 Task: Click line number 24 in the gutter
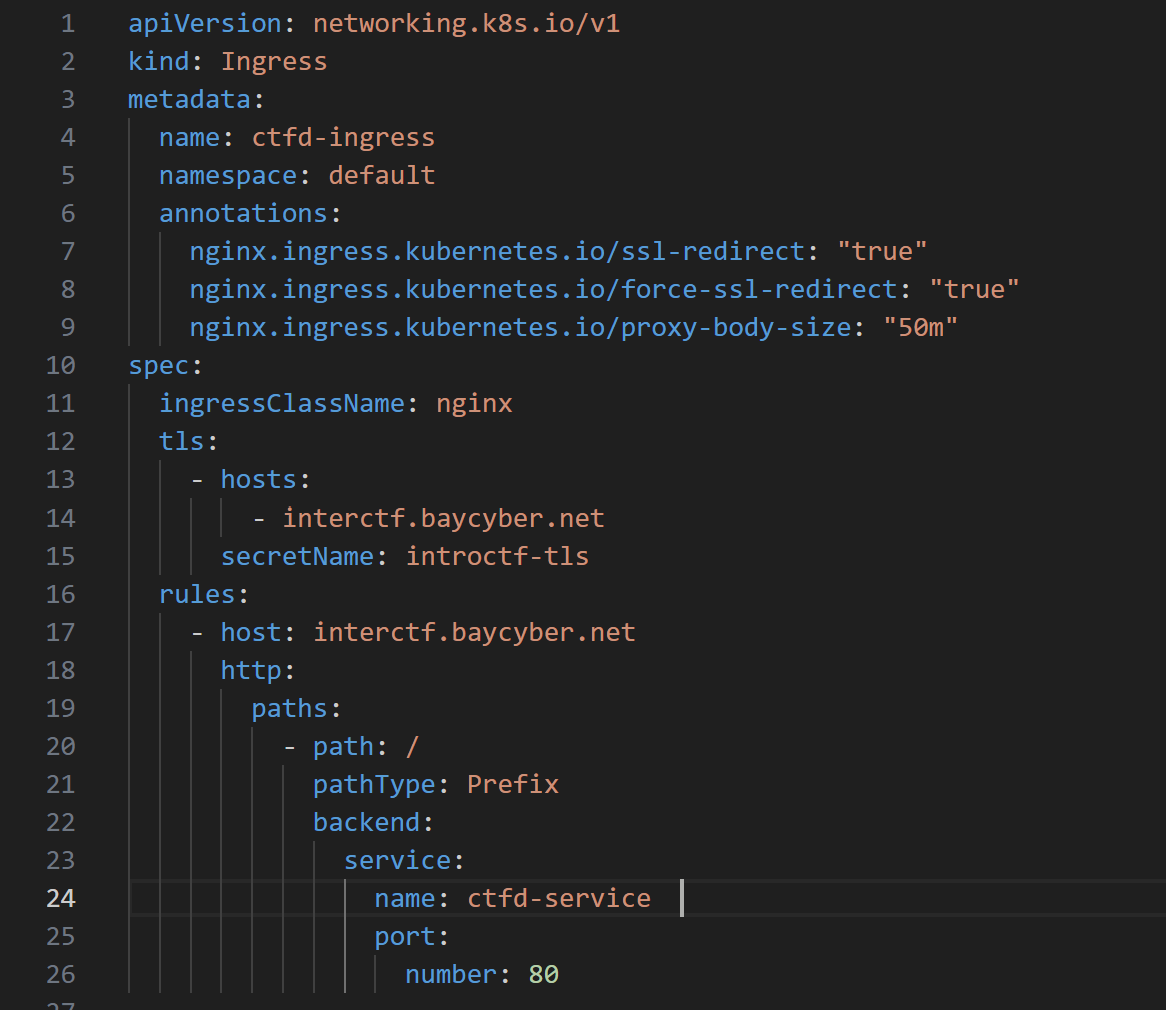coord(61,898)
